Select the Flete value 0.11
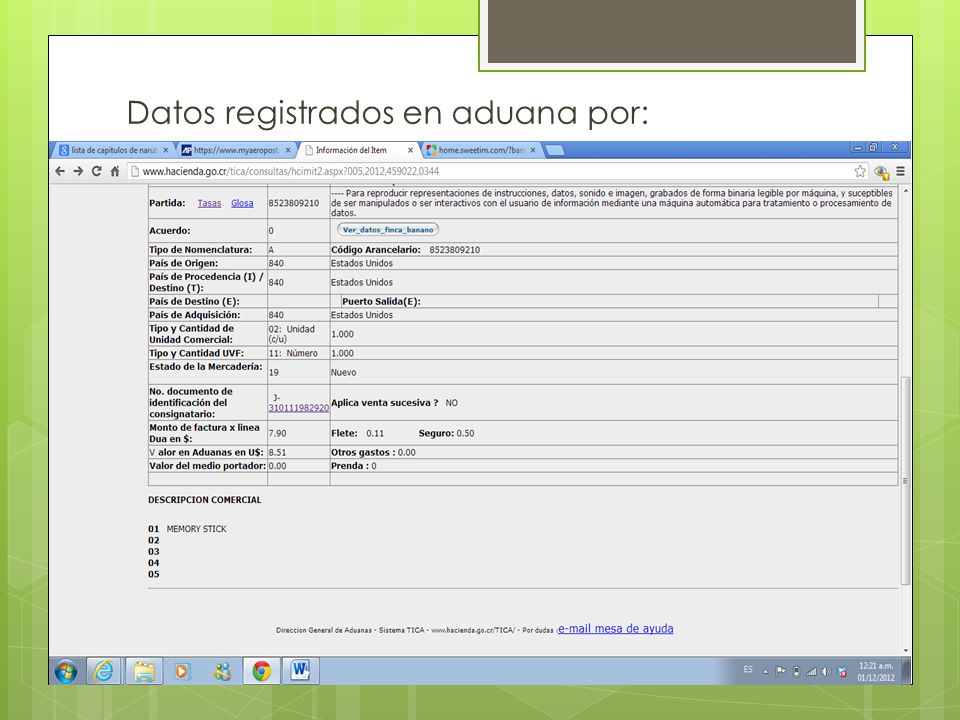The height and width of the screenshot is (720, 960). point(375,433)
